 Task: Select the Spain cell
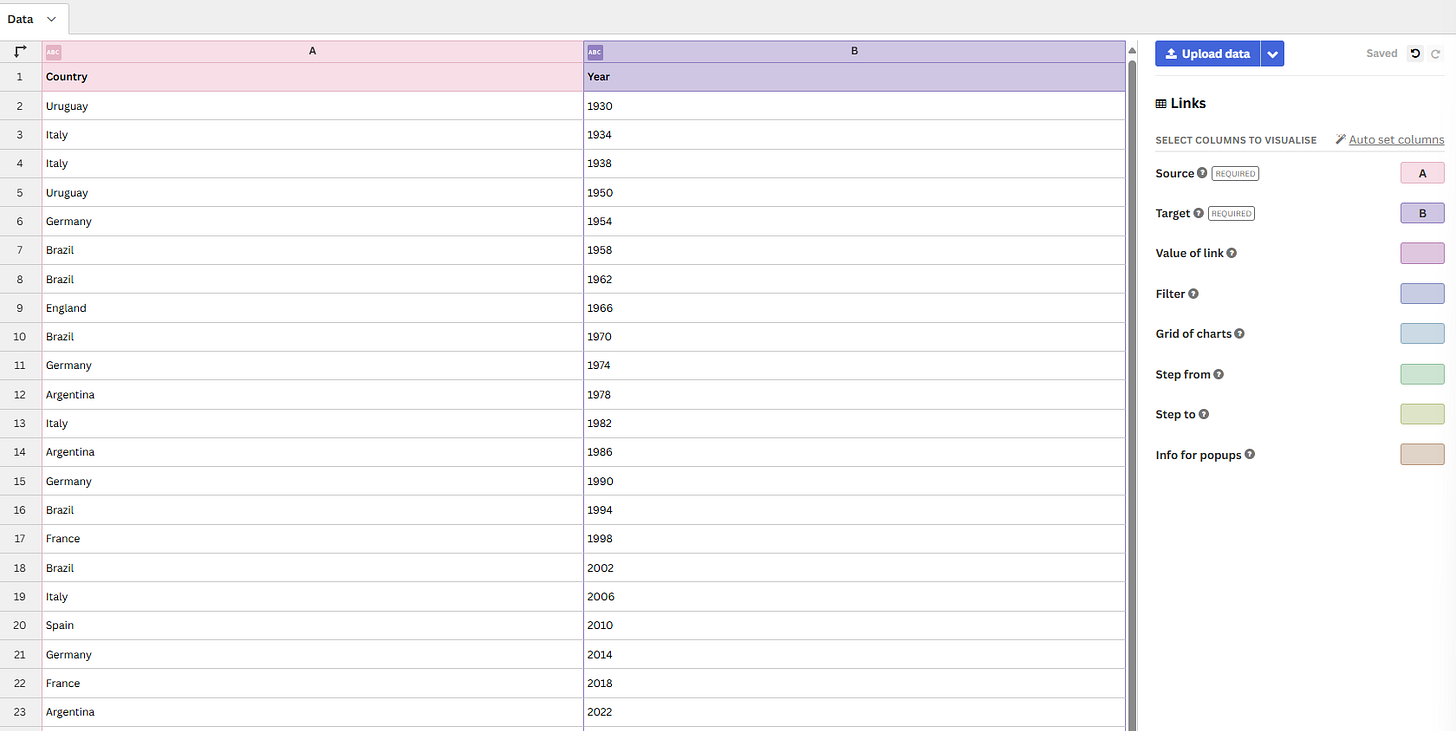313,626
